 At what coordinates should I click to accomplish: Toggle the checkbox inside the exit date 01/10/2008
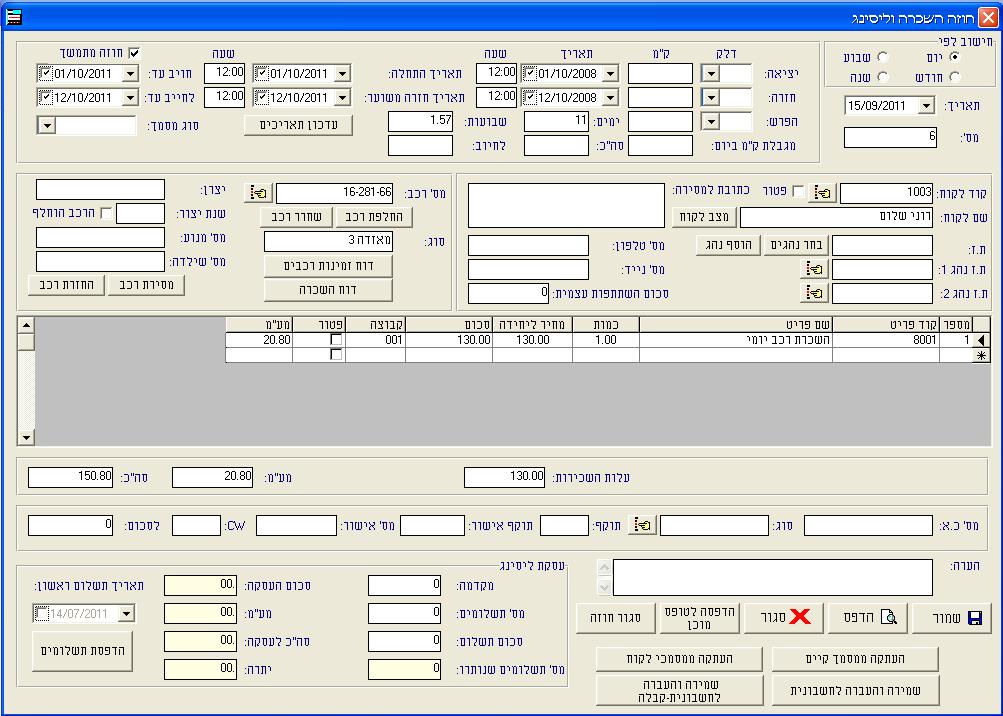[x=529, y=74]
